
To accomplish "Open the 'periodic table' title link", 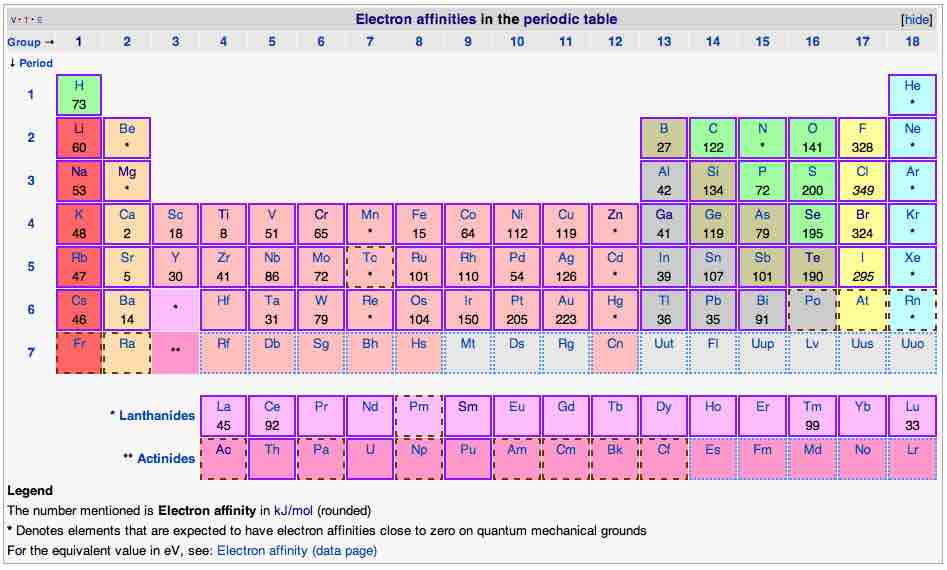I will [x=573, y=19].
